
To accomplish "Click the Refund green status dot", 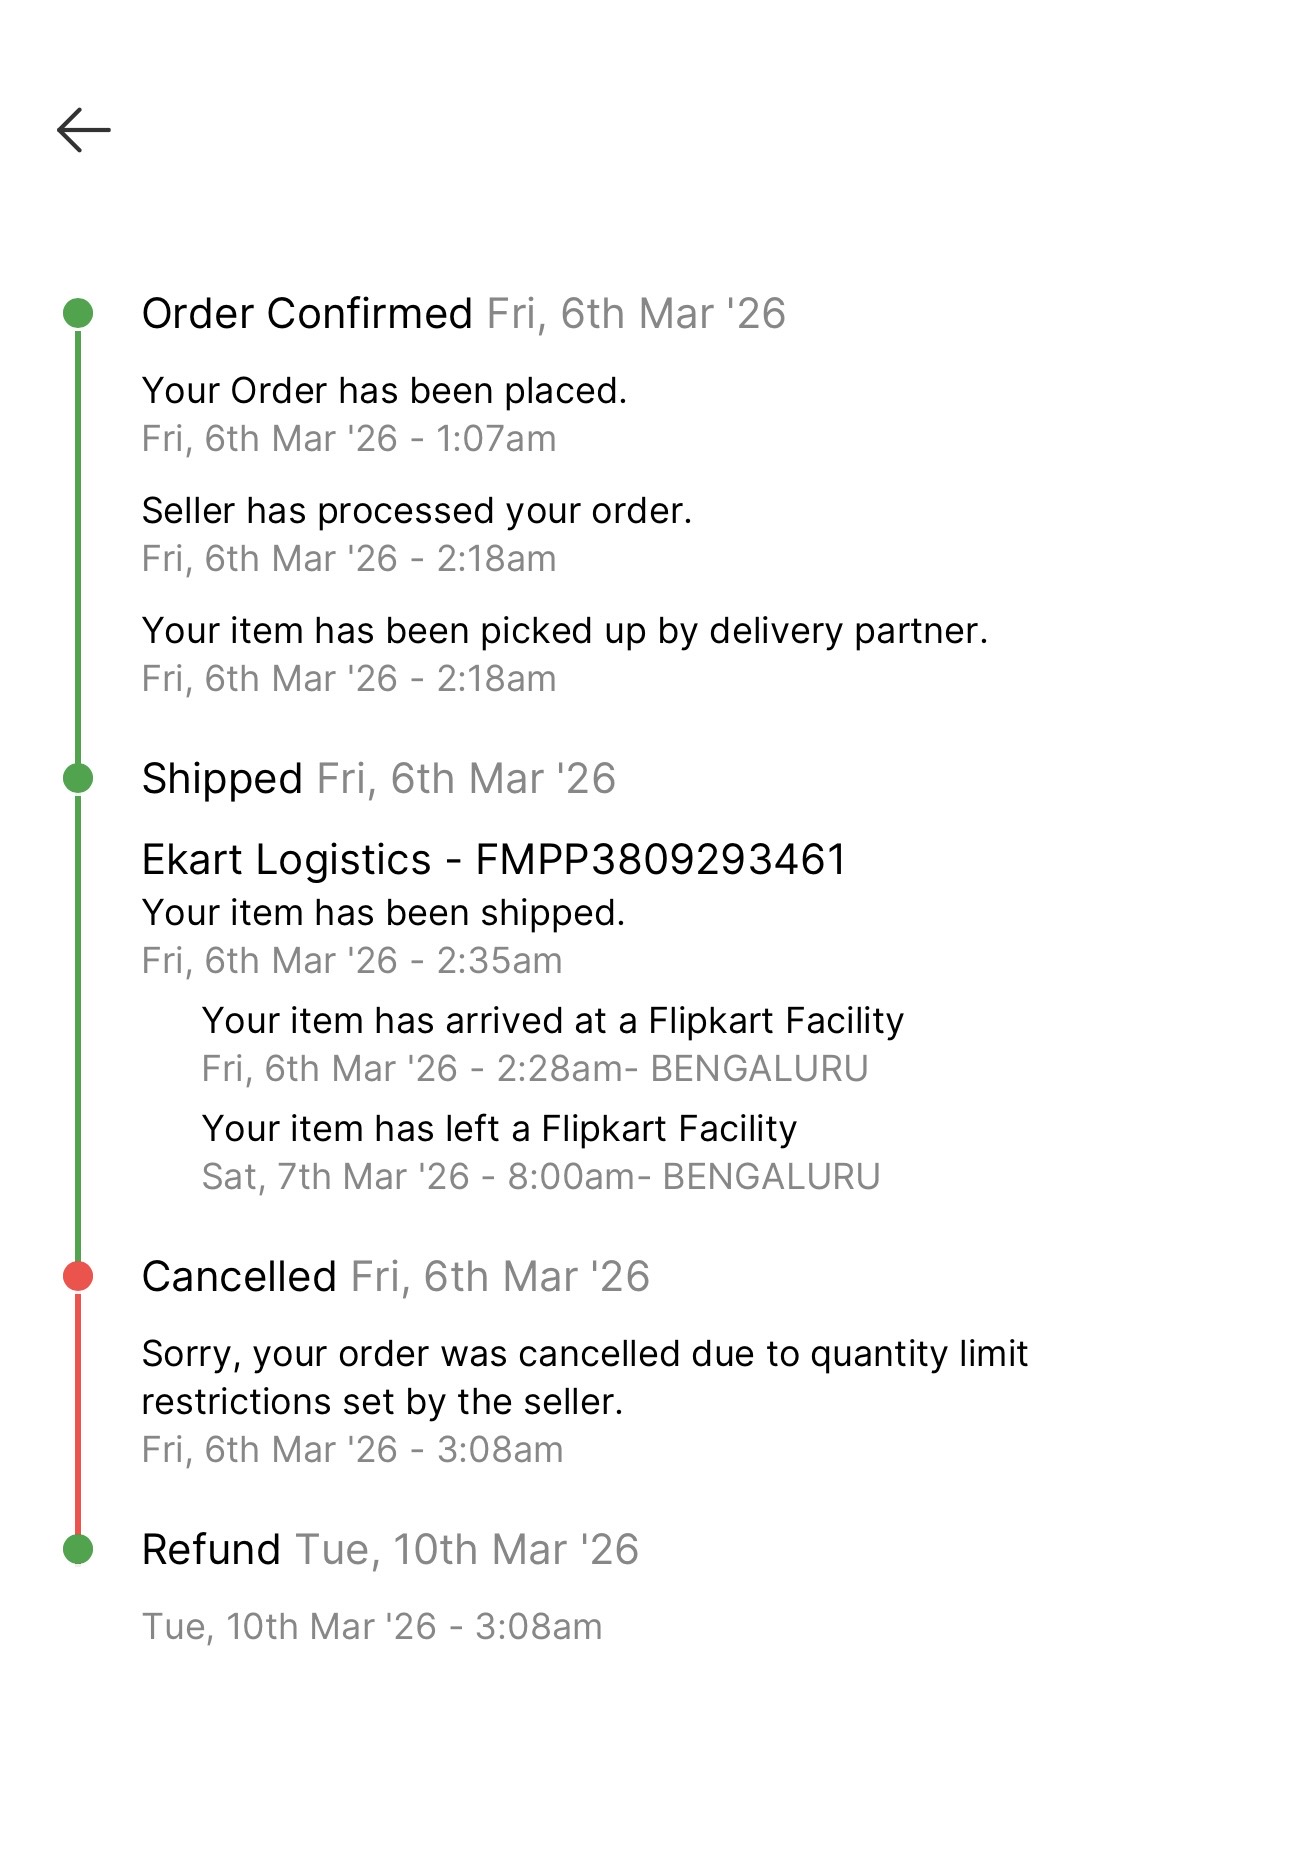I will (x=78, y=1549).
